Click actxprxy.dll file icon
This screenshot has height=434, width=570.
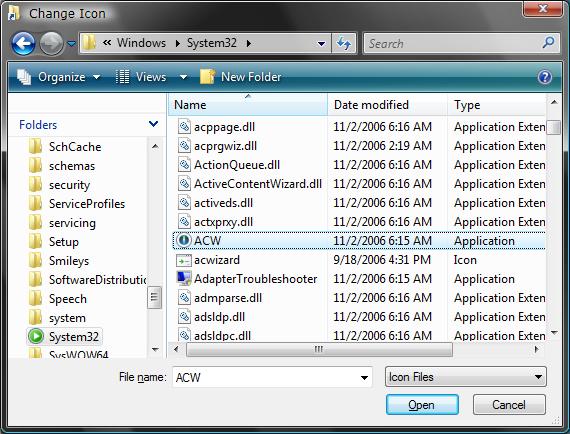[184, 221]
